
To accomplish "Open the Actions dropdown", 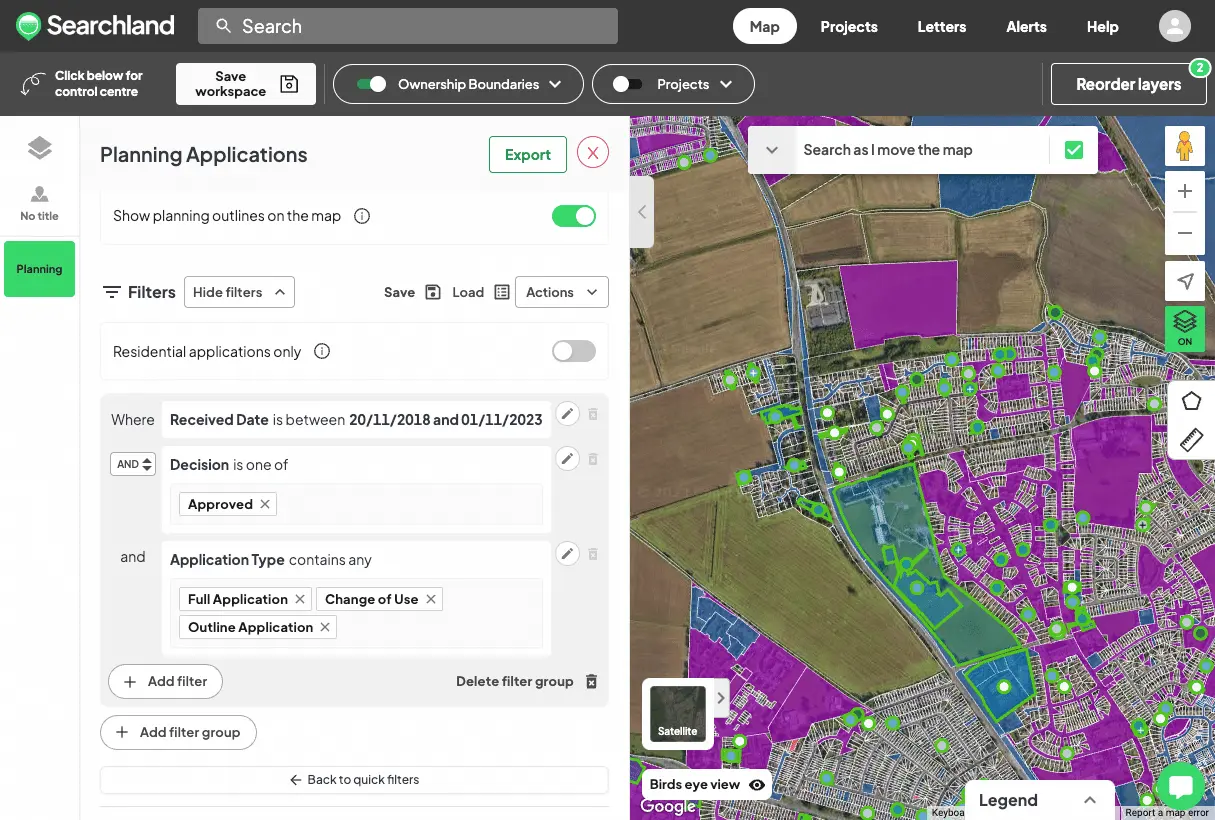I will [x=561, y=292].
